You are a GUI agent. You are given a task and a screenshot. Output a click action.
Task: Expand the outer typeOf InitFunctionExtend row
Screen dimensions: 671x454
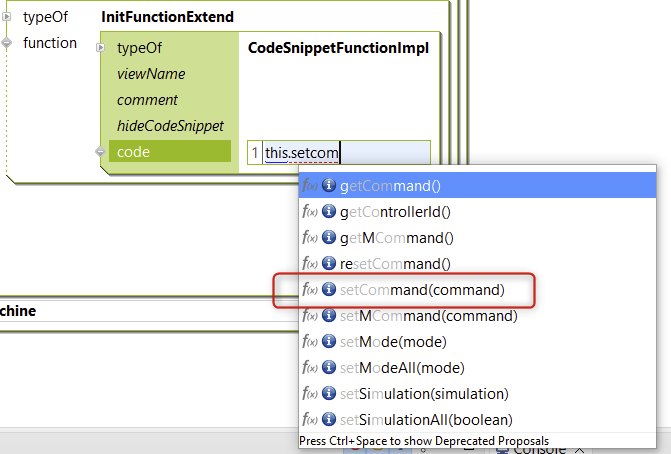pyautogui.click(x=8, y=17)
